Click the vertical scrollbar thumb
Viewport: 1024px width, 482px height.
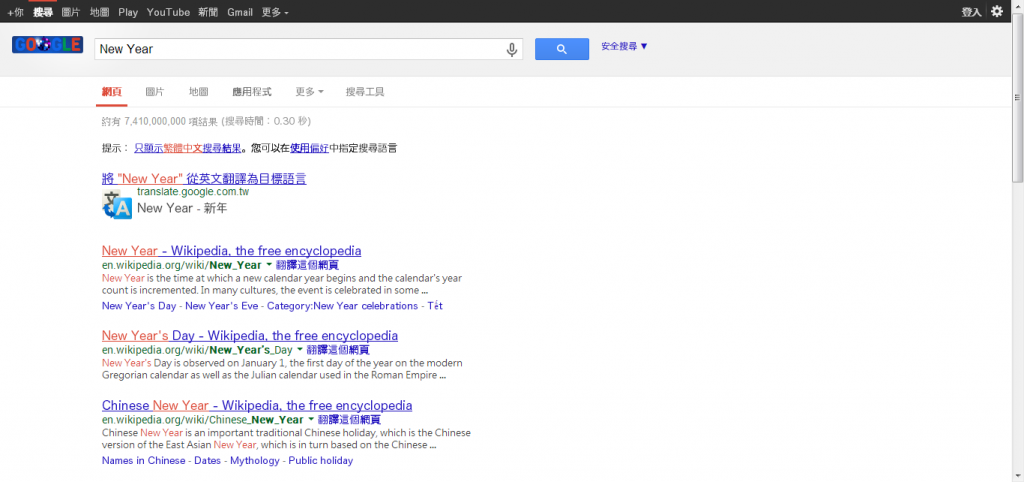pyautogui.click(x=1017, y=98)
